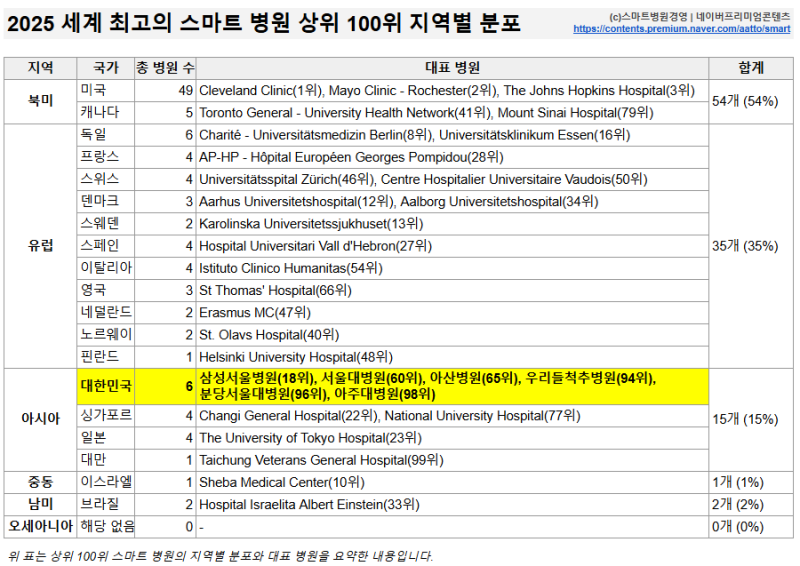800x566 pixels.
Task: Click the Aarhus Universitetshospital(12위) cell
Action: (x=452, y=202)
